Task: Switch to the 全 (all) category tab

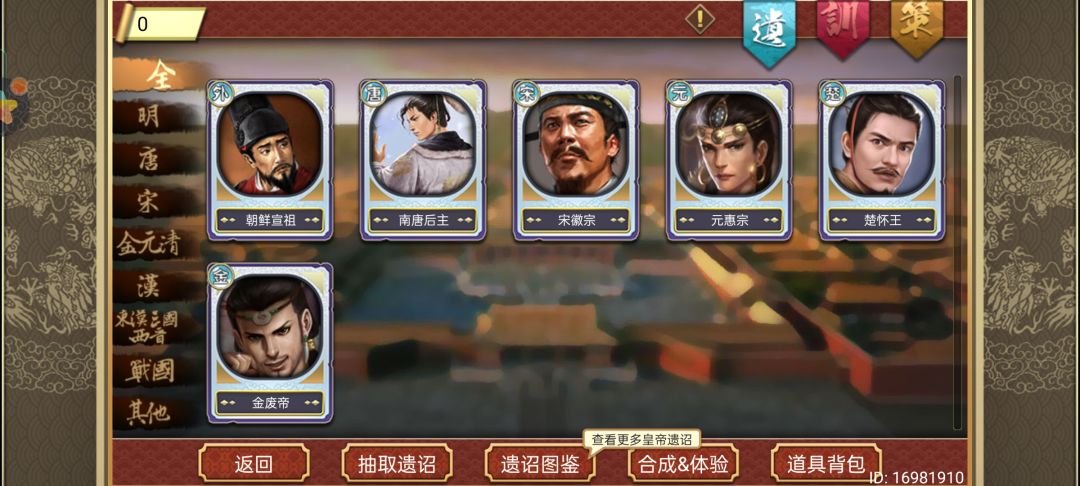Action: (x=162, y=74)
